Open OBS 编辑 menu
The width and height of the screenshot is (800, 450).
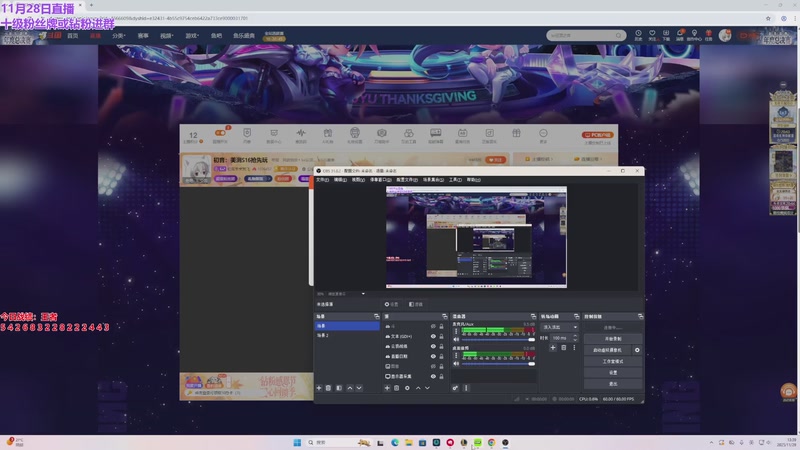340,180
